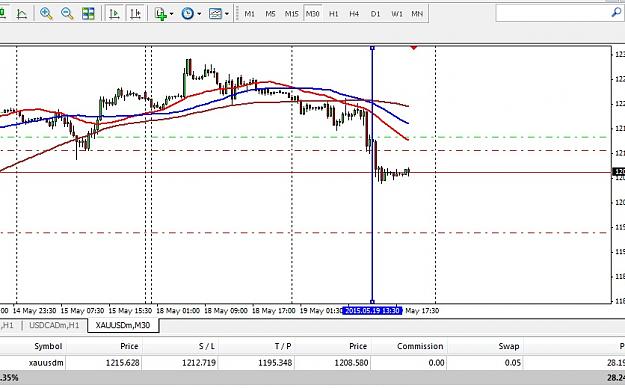
Task: Open the Templates dropdown arrow
Action: (x=226, y=14)
